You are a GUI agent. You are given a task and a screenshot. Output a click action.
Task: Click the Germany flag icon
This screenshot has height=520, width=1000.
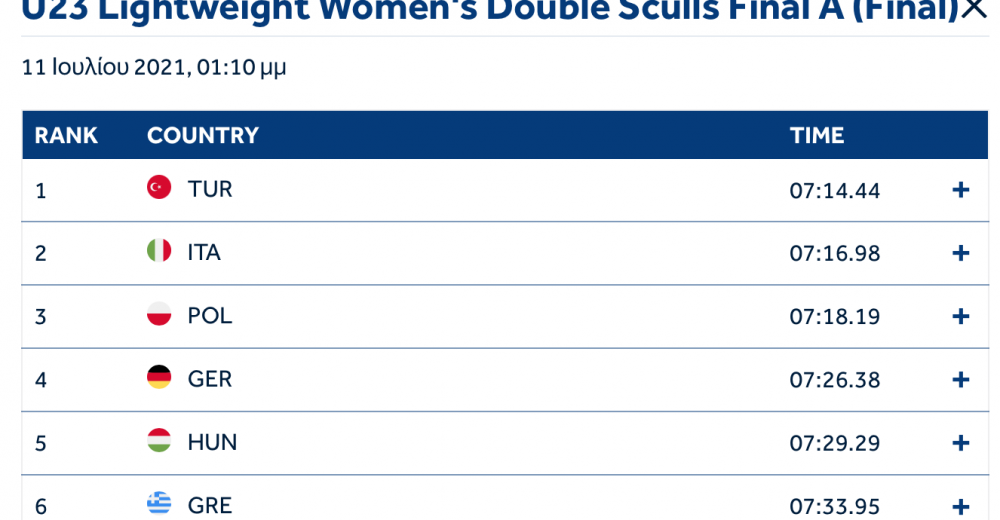[x=159, y=378]
